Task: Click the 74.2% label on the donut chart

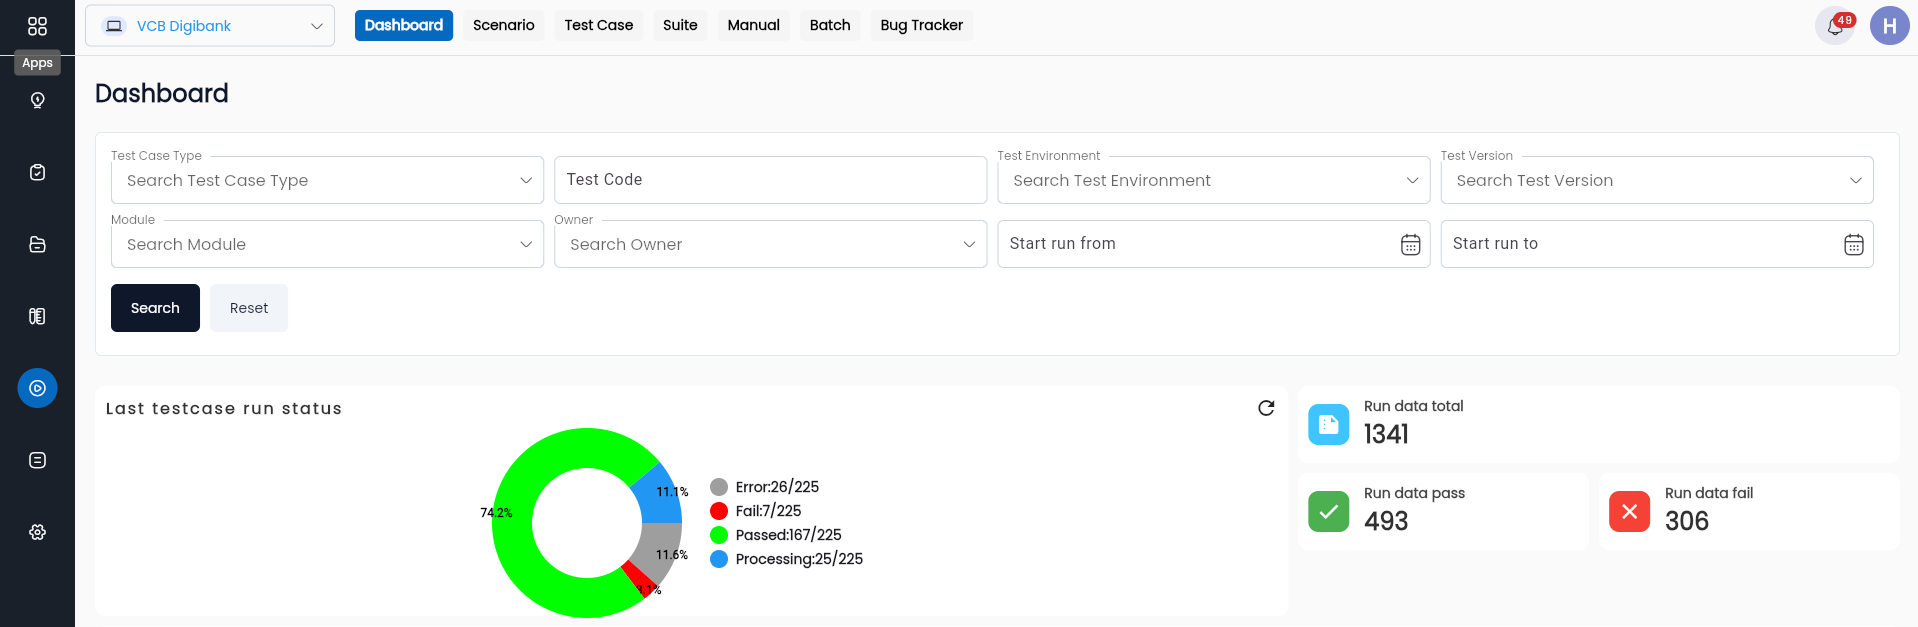Action: 496,513
